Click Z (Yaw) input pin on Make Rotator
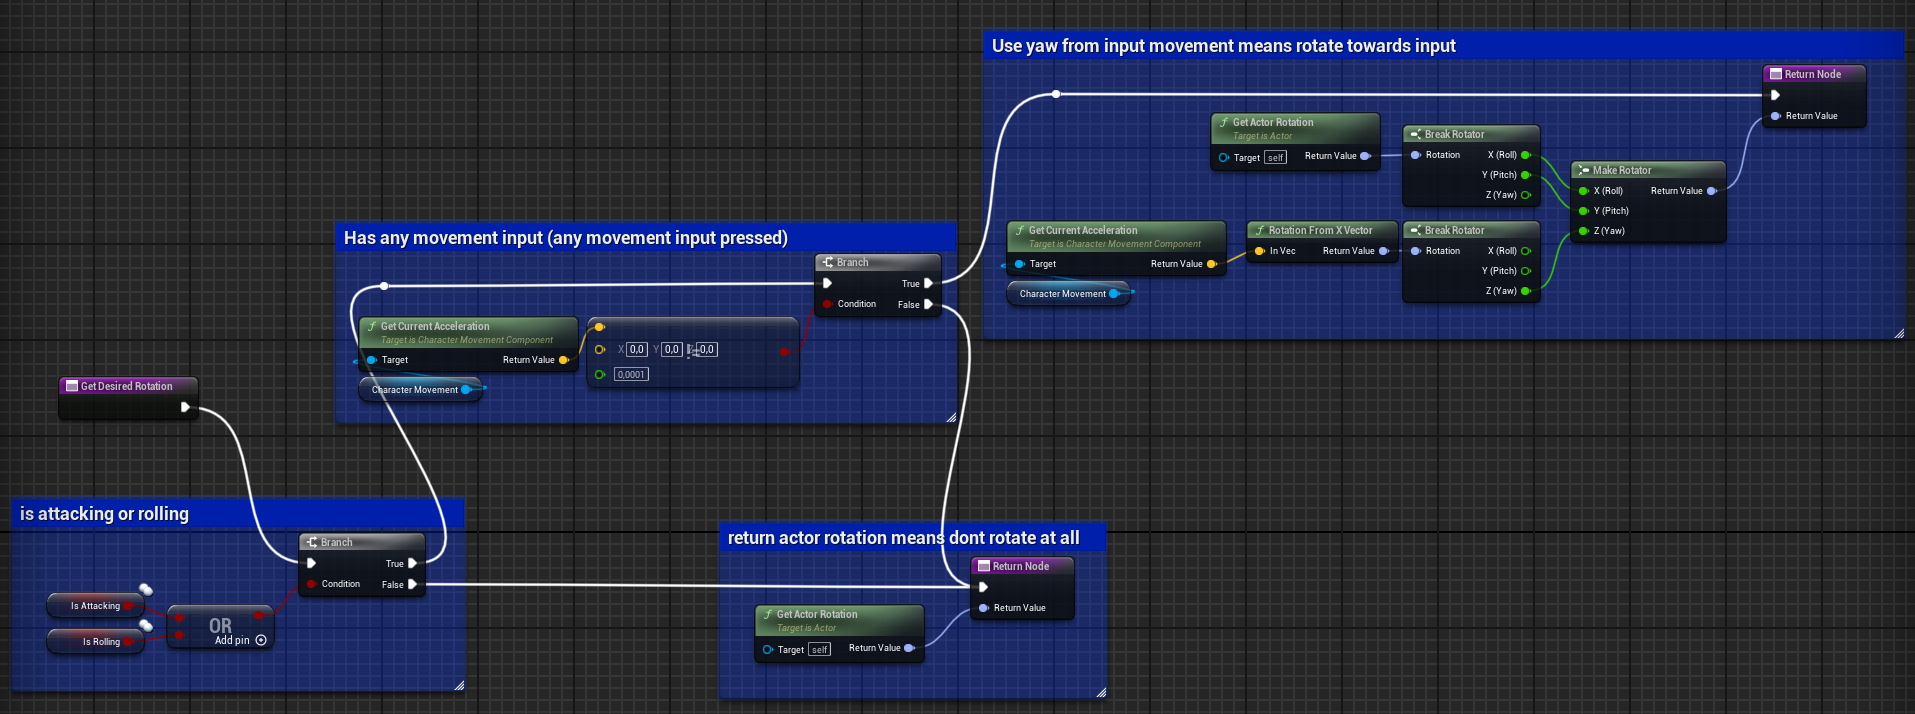 (x=1583, y=231)
